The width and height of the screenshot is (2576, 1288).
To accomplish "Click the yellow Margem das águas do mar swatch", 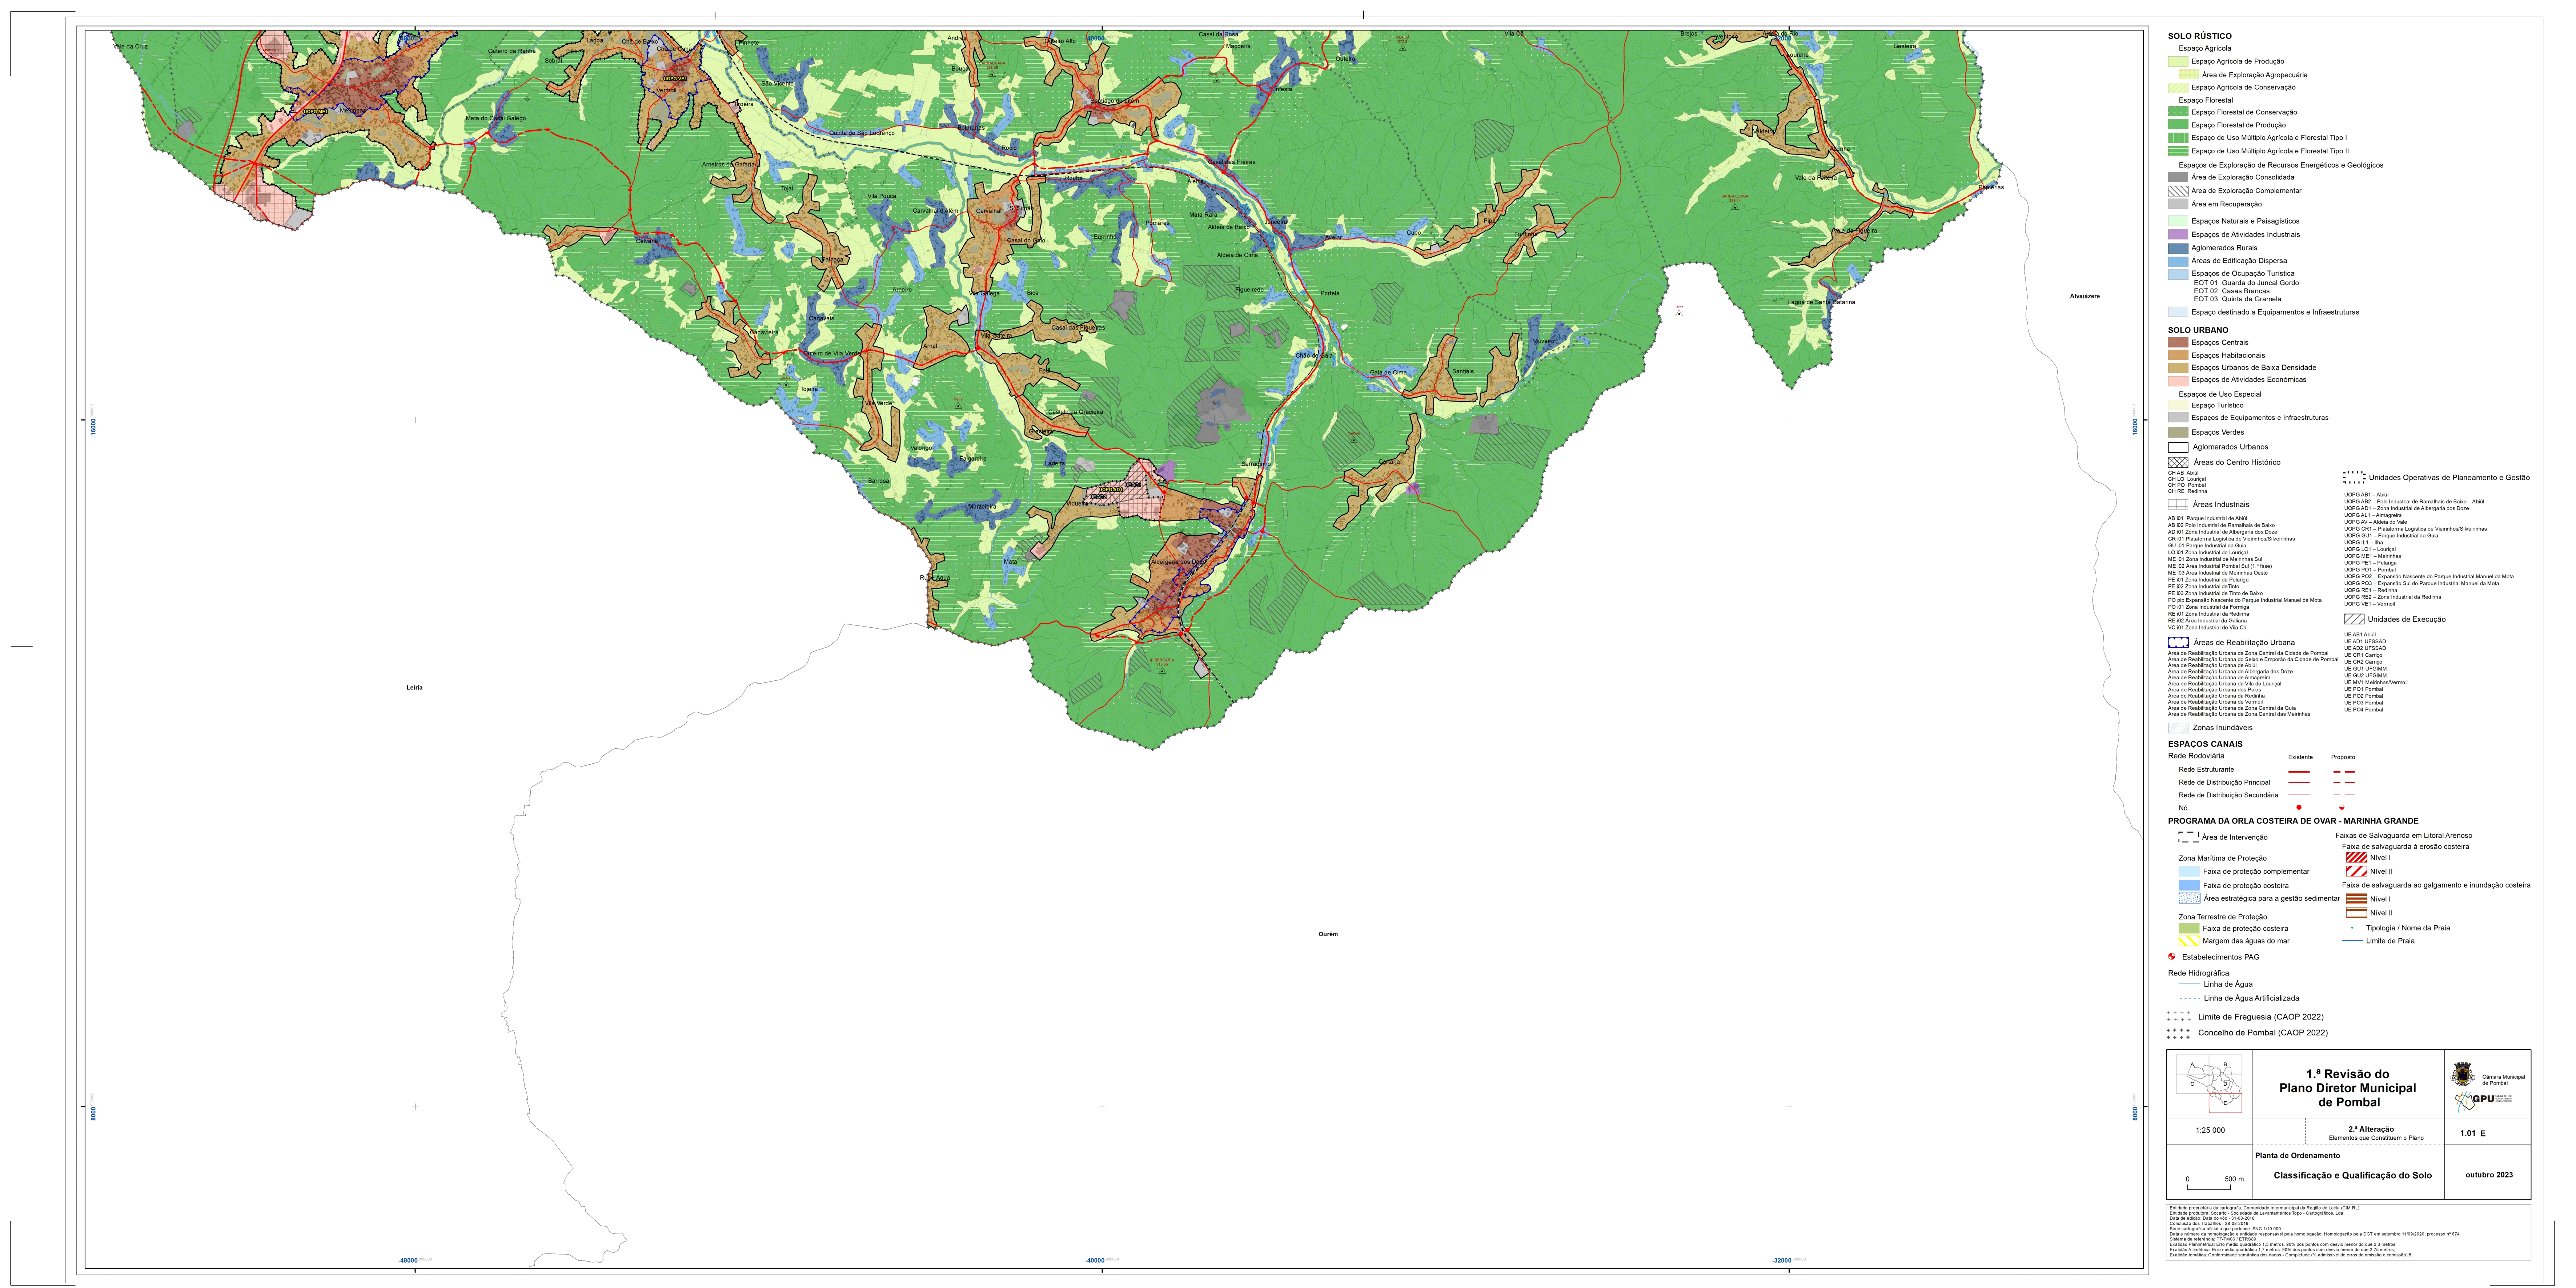I will point(2189,941).
